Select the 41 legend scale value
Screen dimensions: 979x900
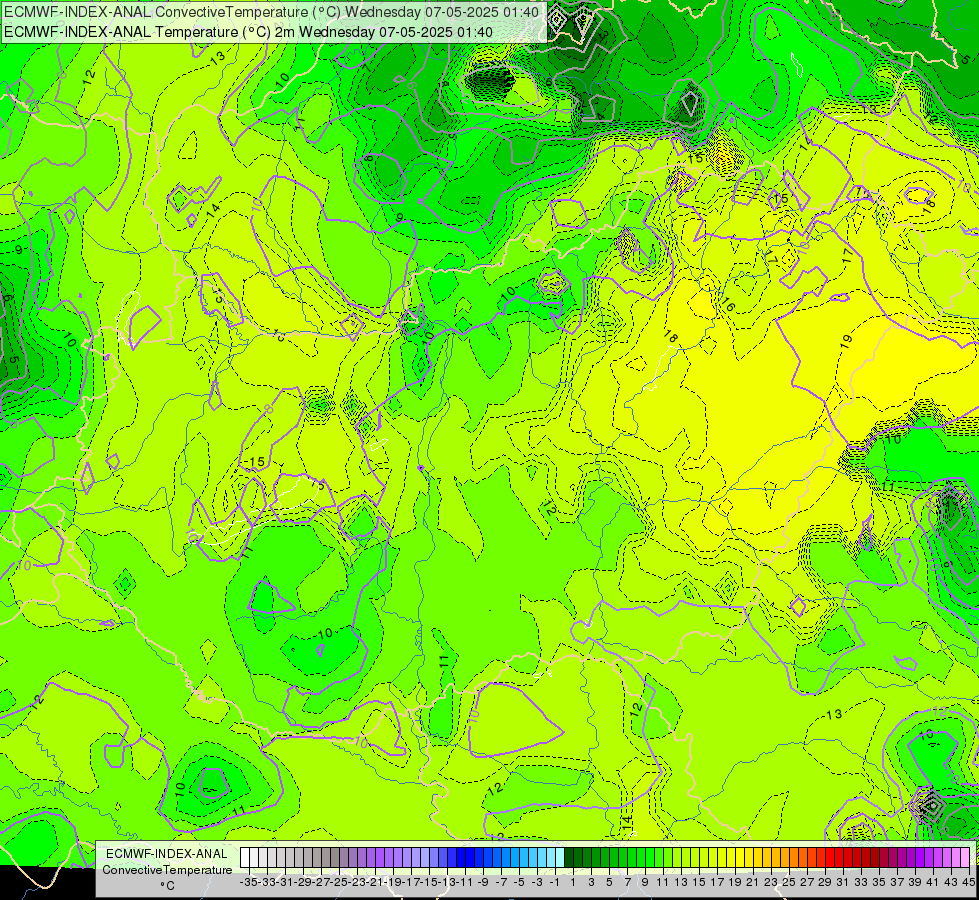[933, 882]
